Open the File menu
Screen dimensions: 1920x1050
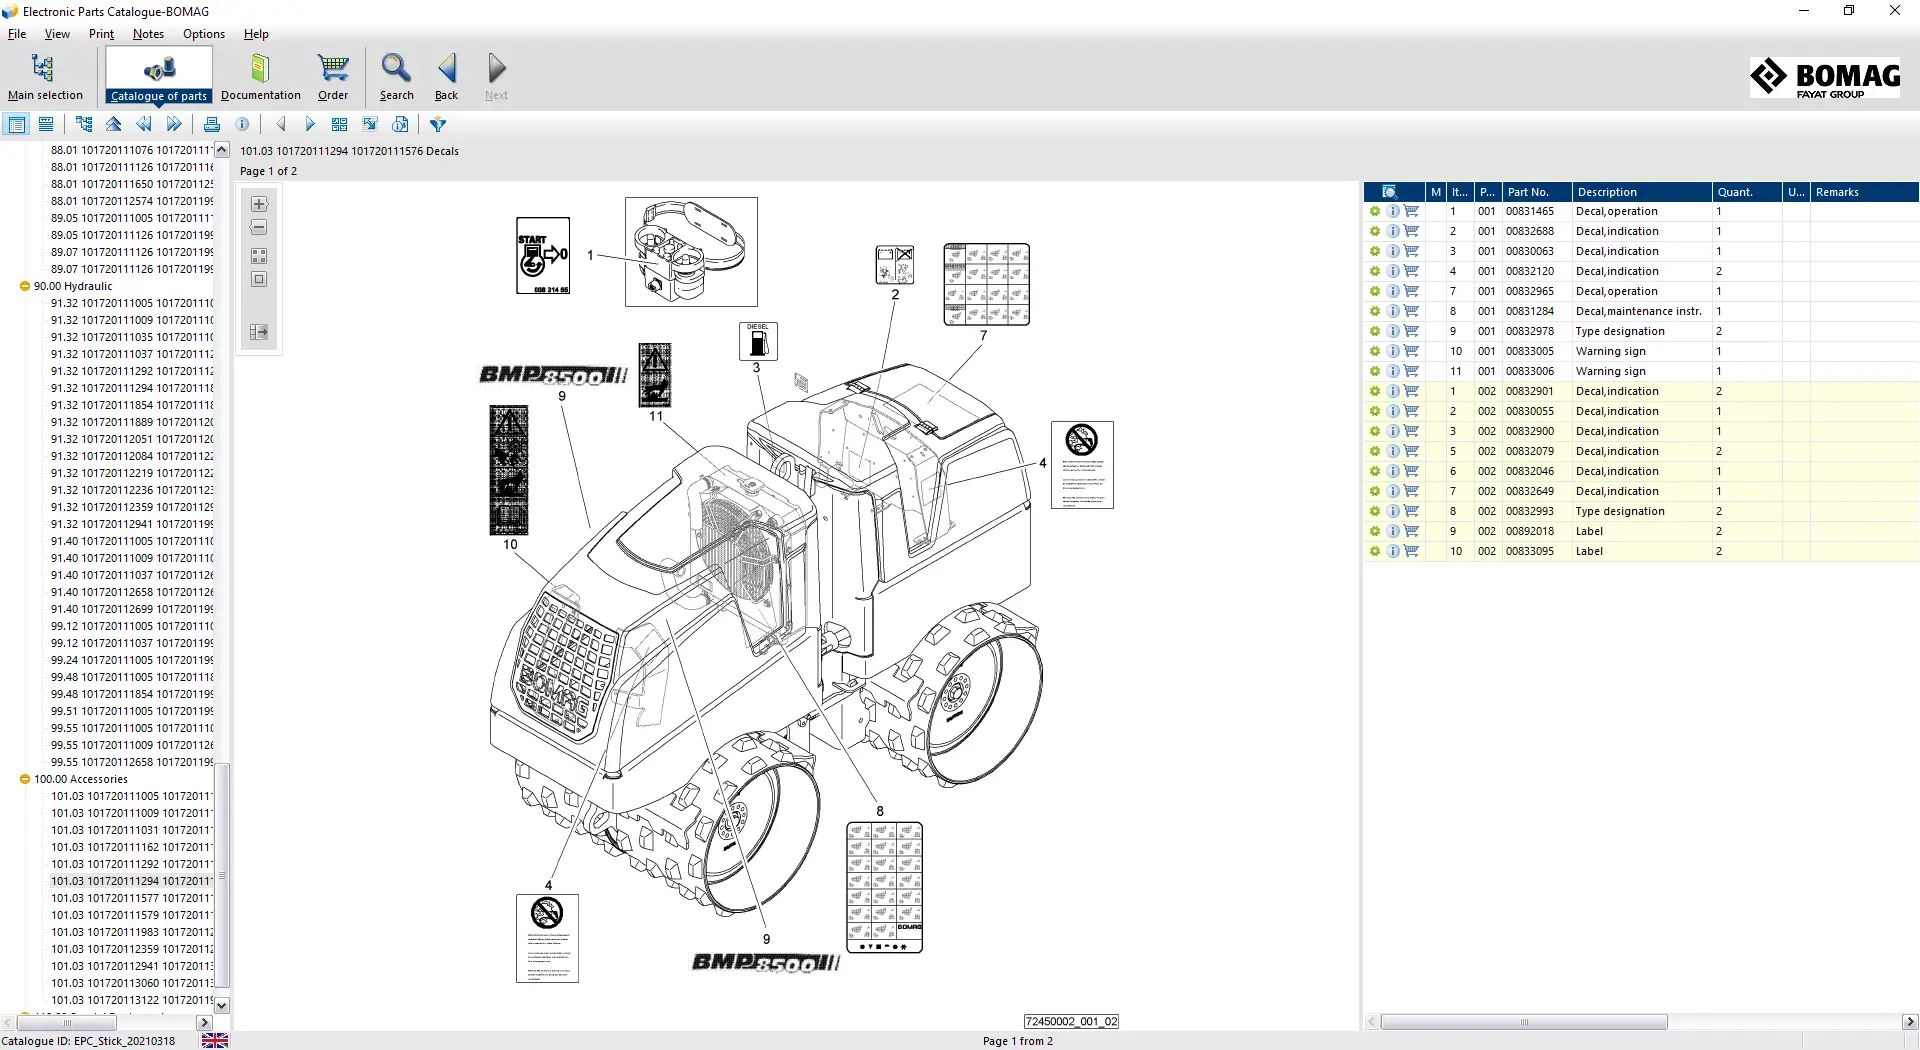17,34
